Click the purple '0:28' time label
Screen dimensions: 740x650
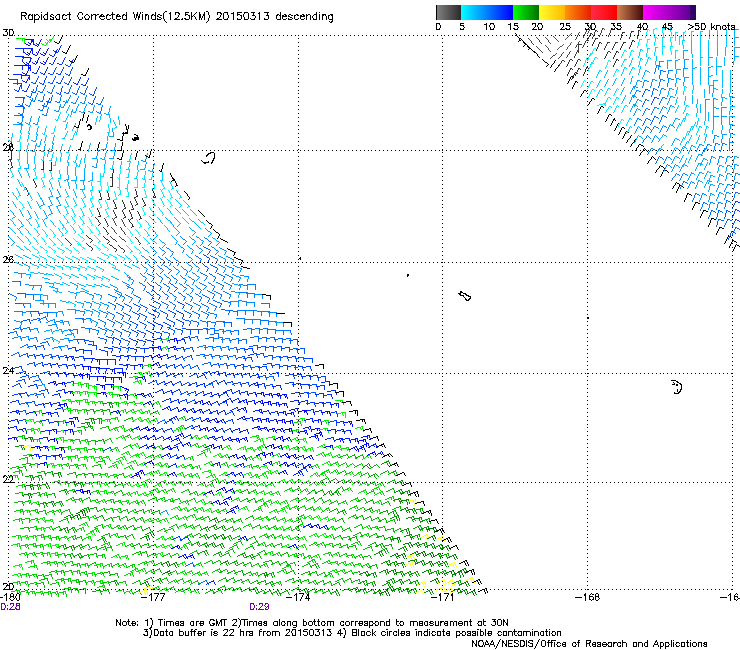pos(10,607)
